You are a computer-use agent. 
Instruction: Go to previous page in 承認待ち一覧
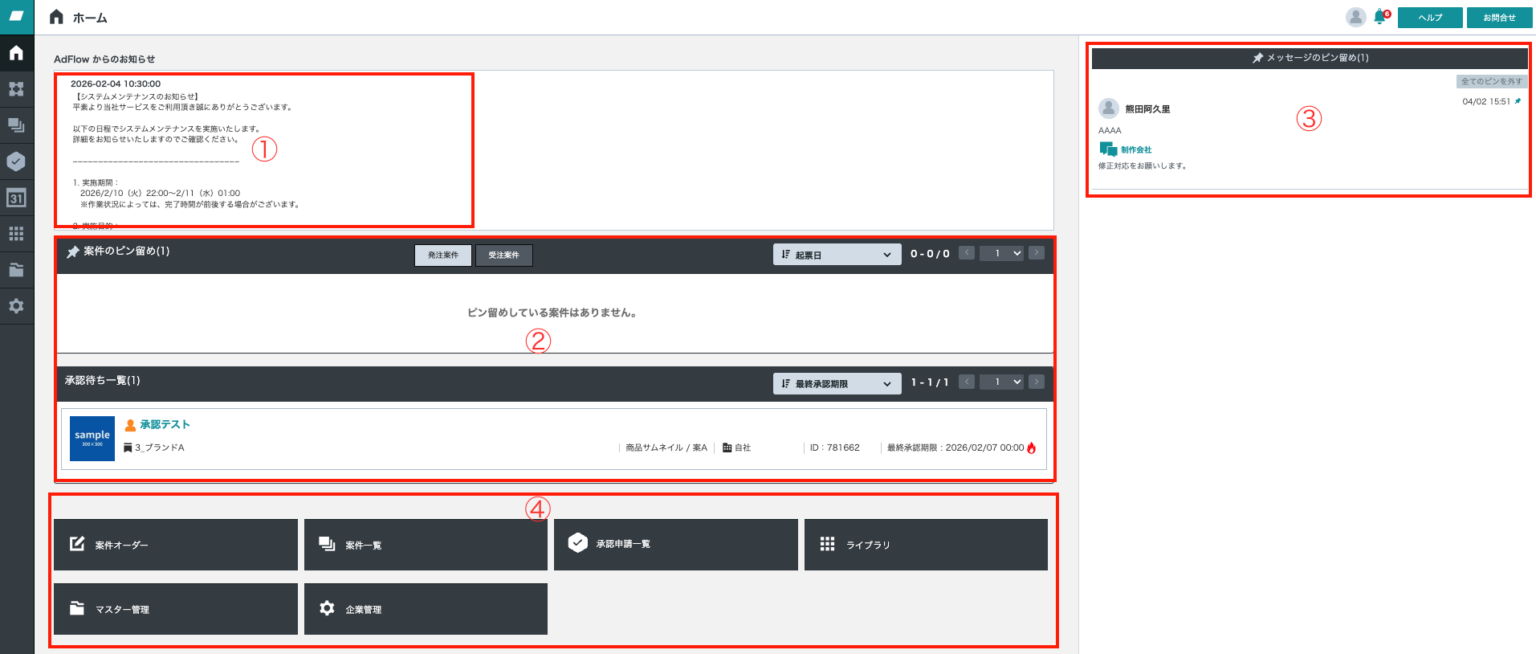[967, 382]
